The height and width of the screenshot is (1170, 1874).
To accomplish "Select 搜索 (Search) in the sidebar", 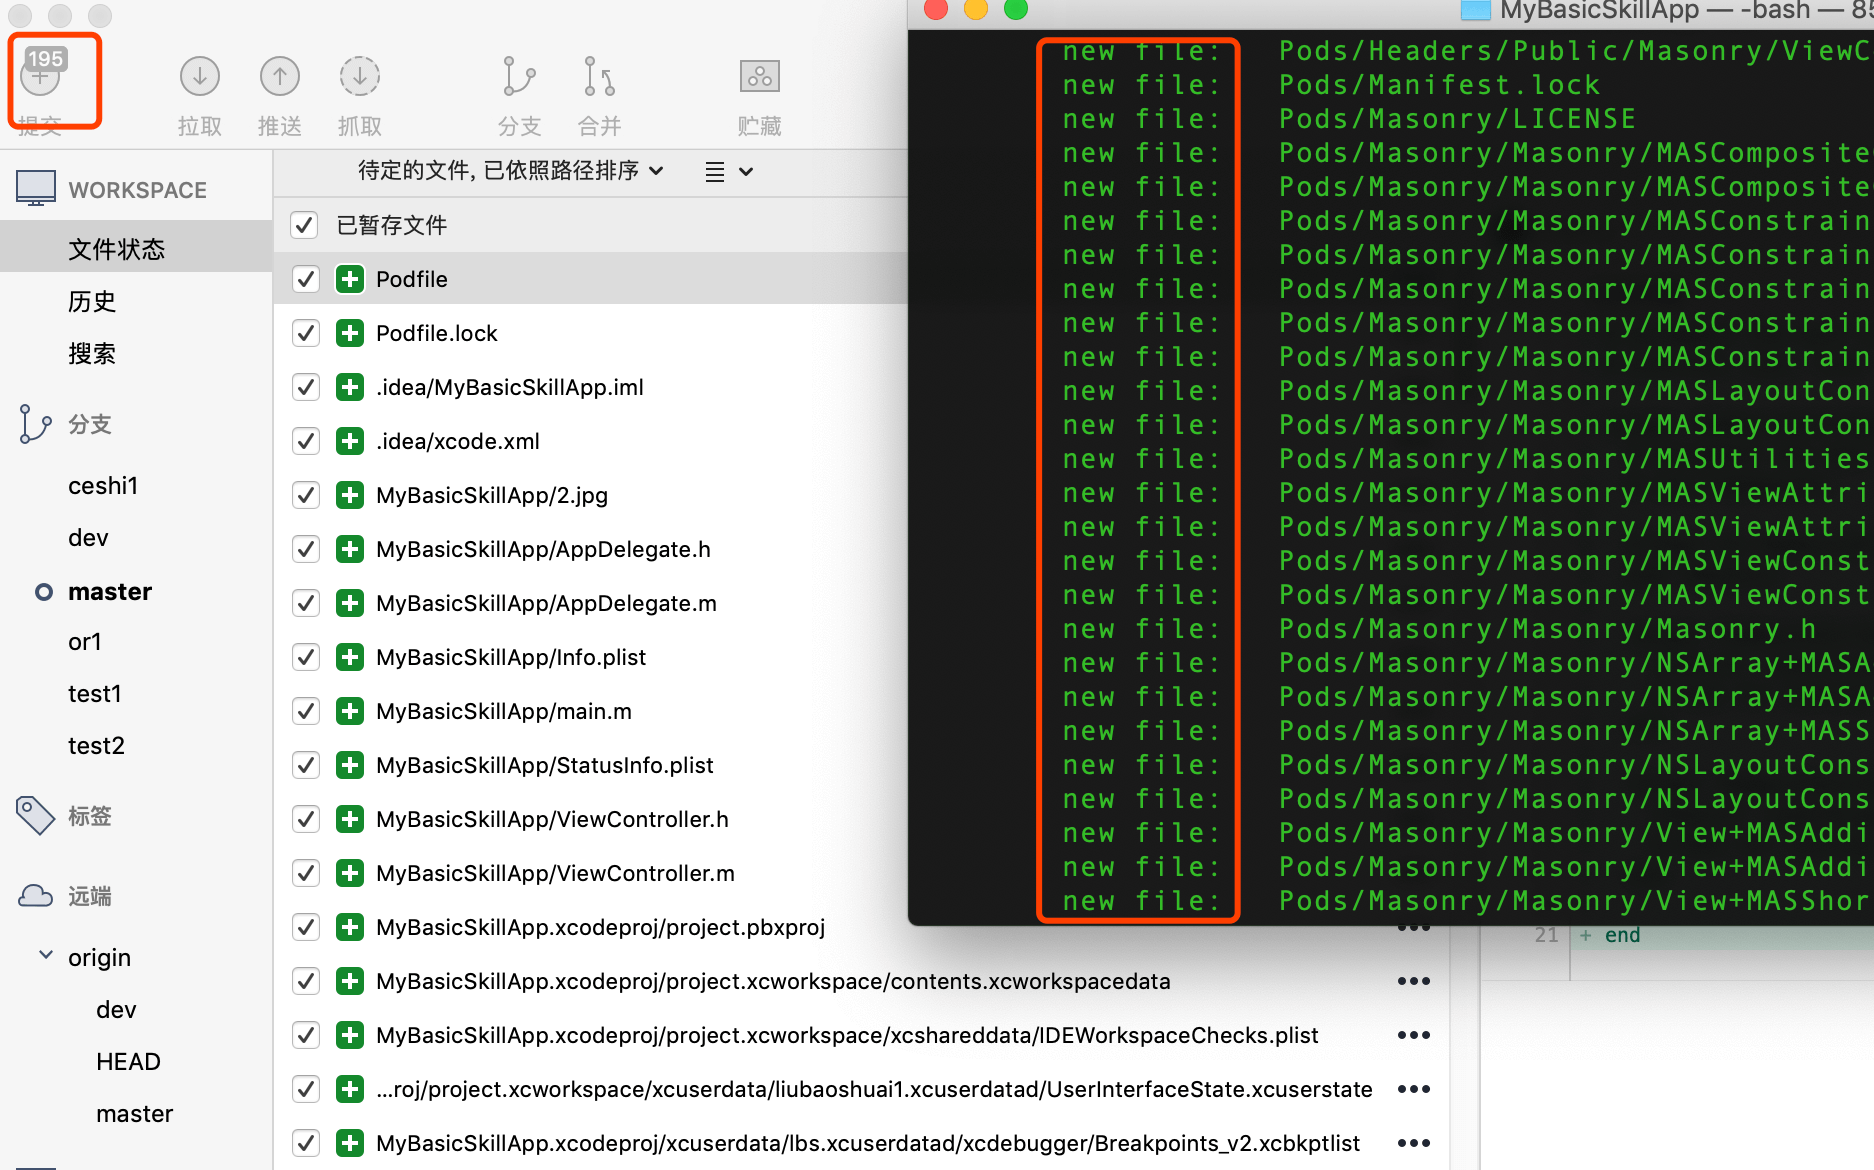I will (92, 353).
